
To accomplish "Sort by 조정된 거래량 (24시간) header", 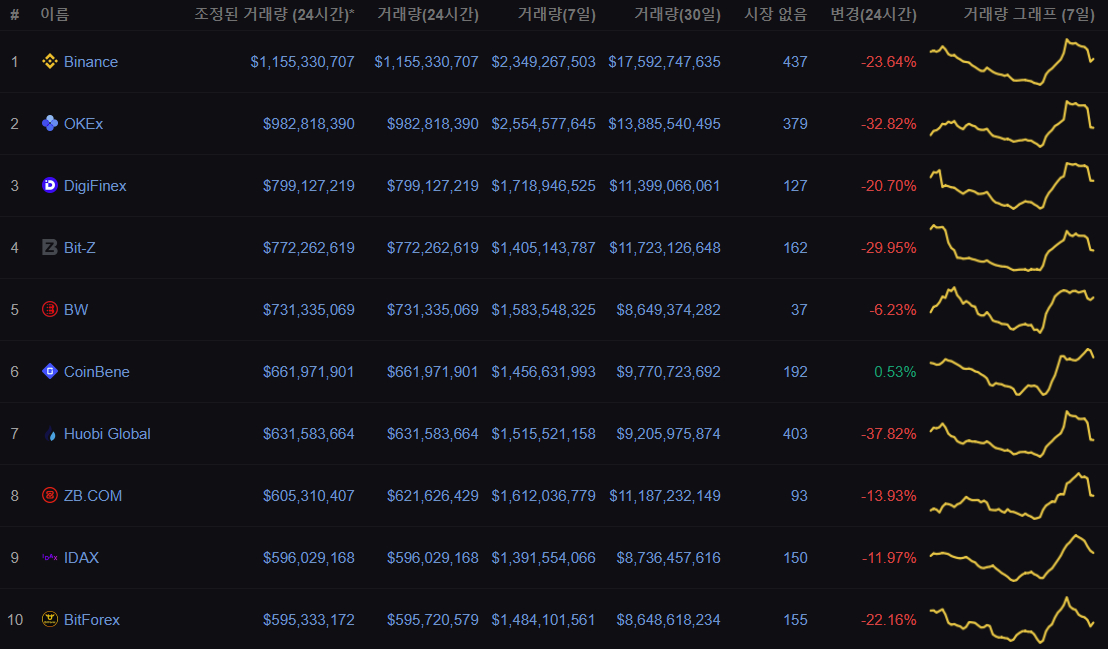I will tap(274, 14).
